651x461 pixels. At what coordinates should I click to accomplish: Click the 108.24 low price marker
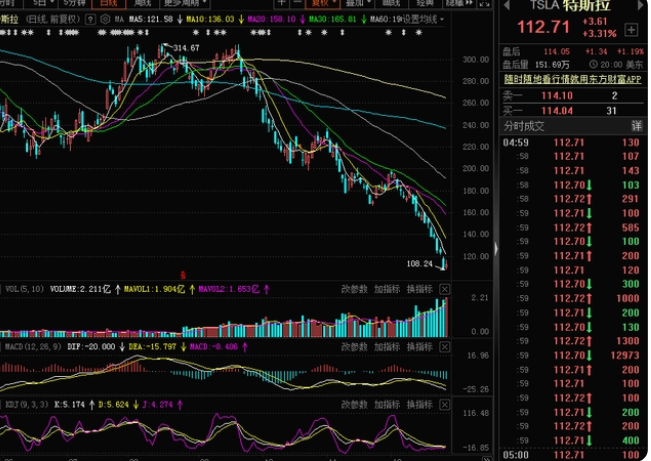click(420, 264)
